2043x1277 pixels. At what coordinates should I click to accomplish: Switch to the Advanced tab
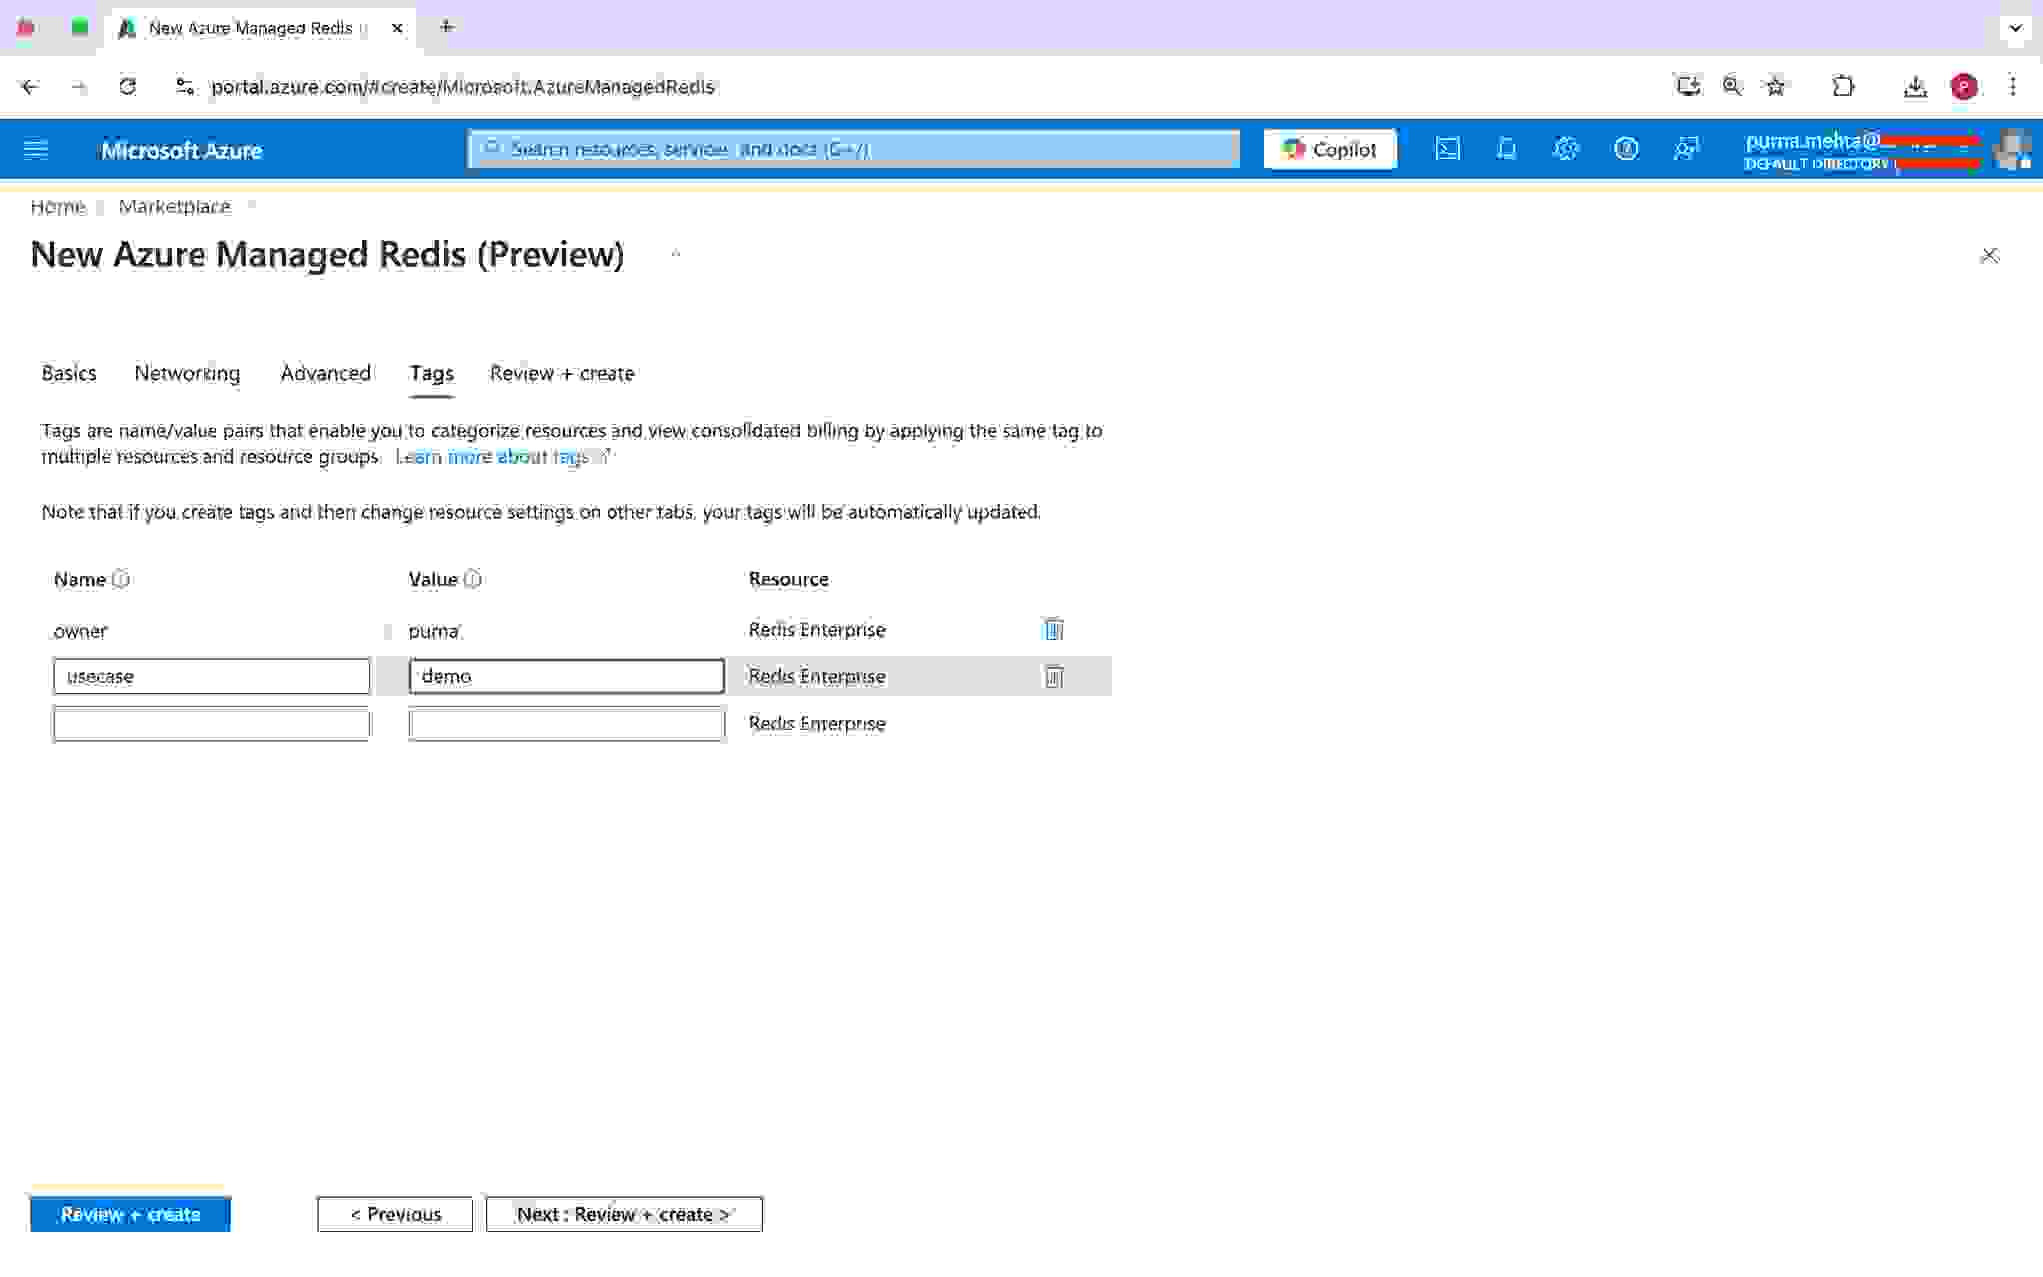coord(325,373)
